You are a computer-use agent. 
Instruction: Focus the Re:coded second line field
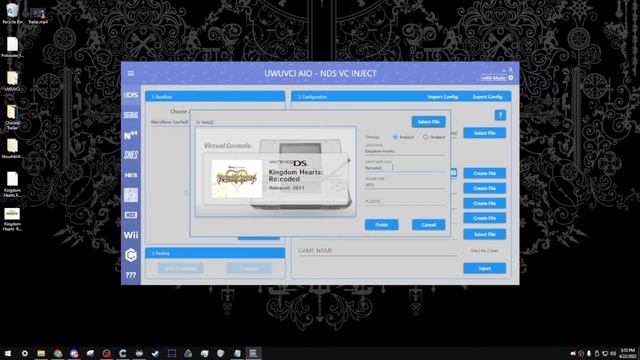tap(405, 168)
